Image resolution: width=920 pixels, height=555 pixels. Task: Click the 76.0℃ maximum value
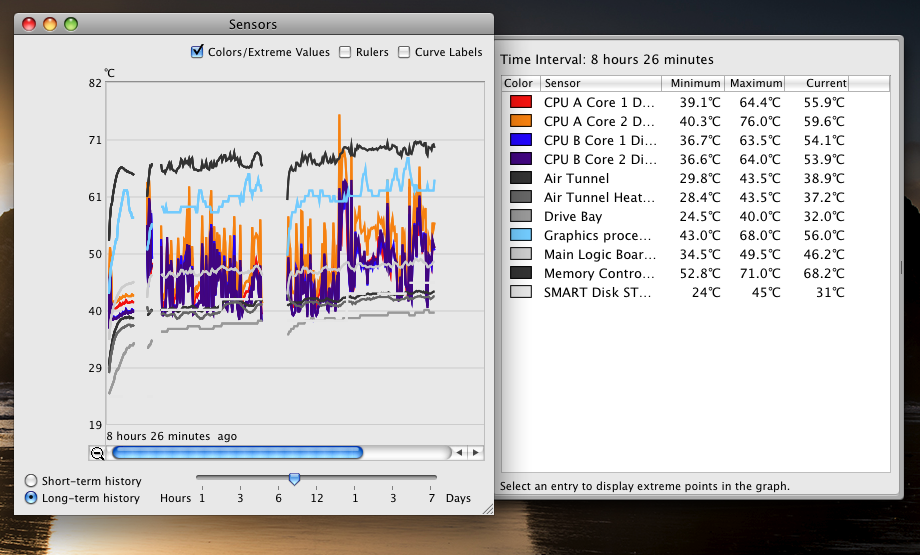pyautogui.click(x=760, y=121)
